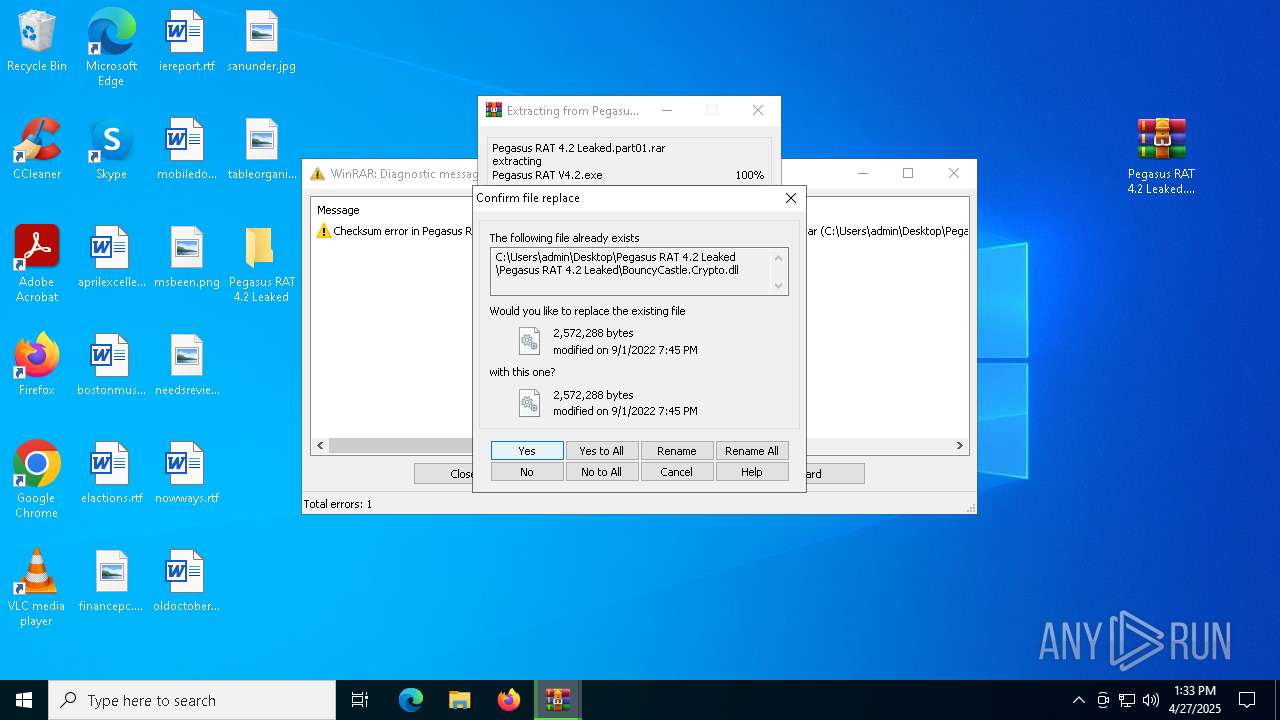Open clock showing 1:33 PM

(1195, 700)
